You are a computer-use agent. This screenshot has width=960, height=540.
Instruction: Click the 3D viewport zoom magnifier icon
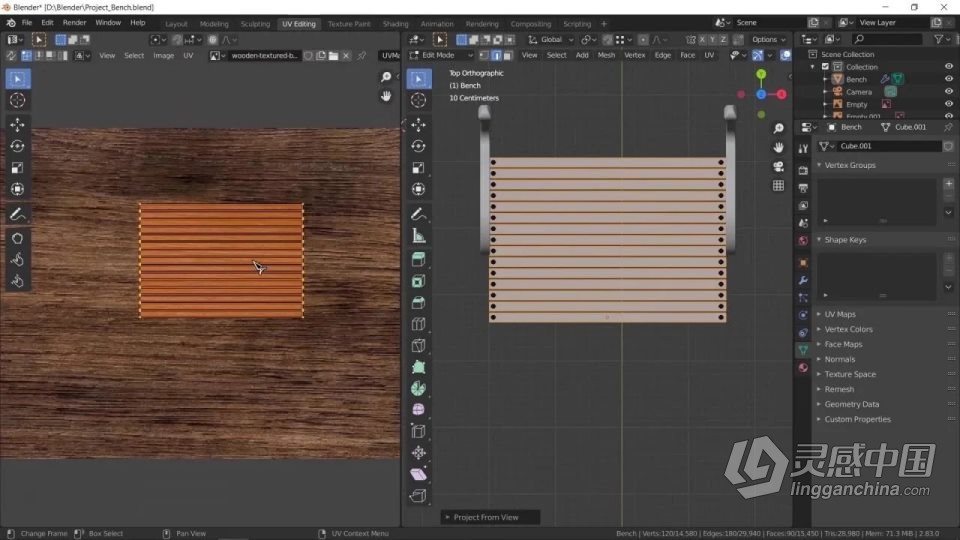pos(778,128)
